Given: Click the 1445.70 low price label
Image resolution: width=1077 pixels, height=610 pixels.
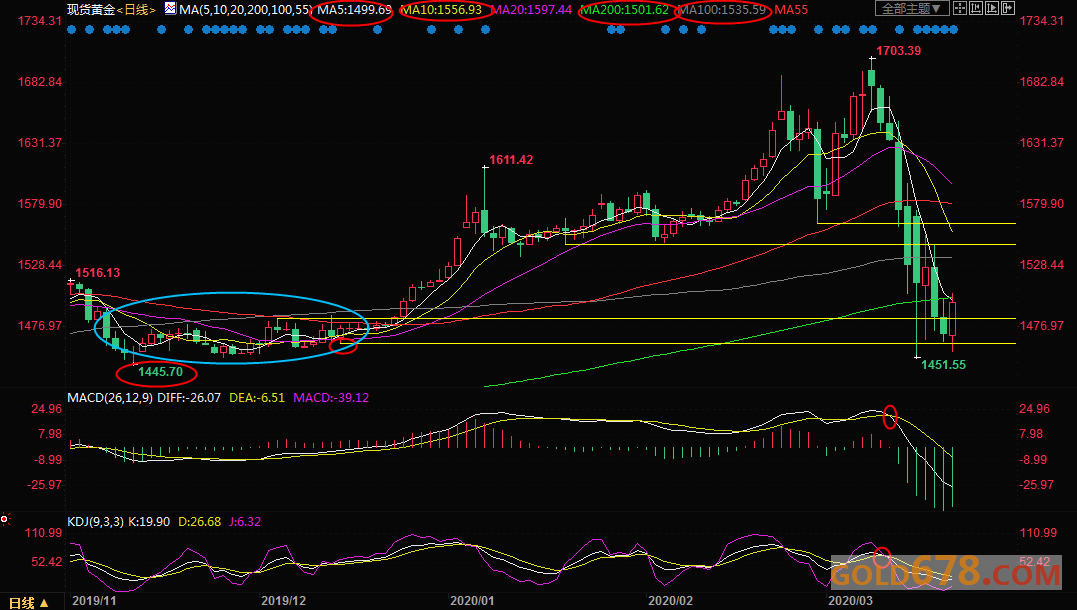Looking at the screenshot, I should click(161, 372).
